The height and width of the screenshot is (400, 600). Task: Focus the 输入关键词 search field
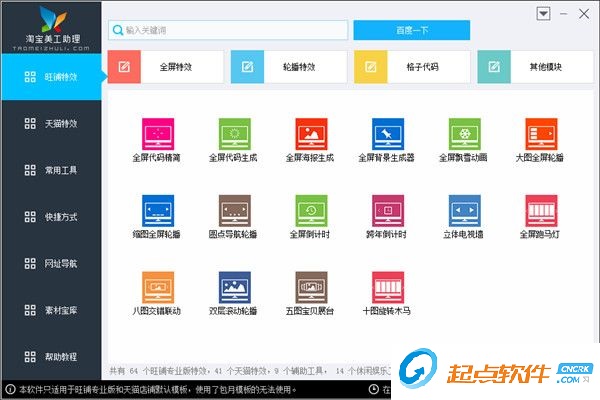[x=228, y=30]
